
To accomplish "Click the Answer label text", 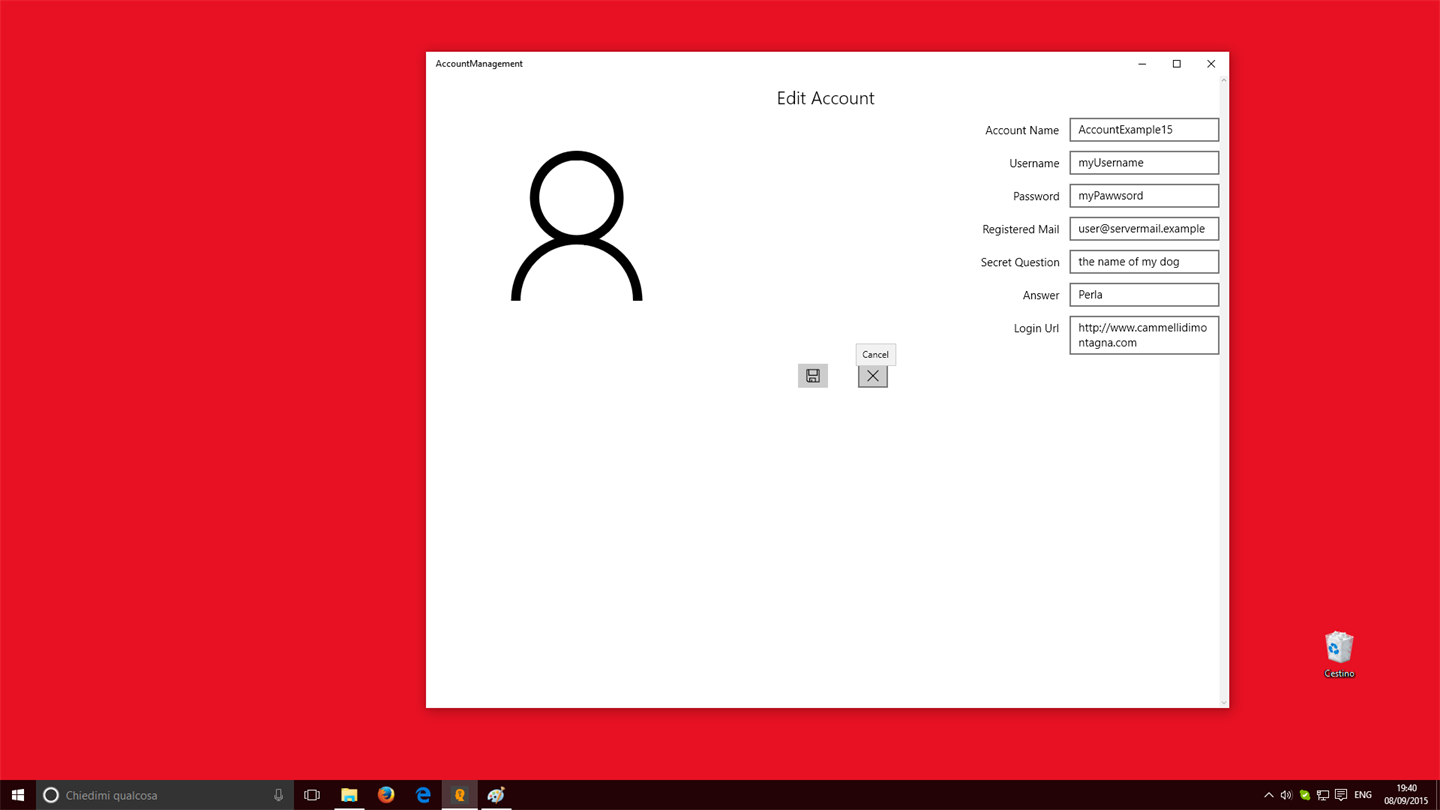I will (x=1041, y=295).
